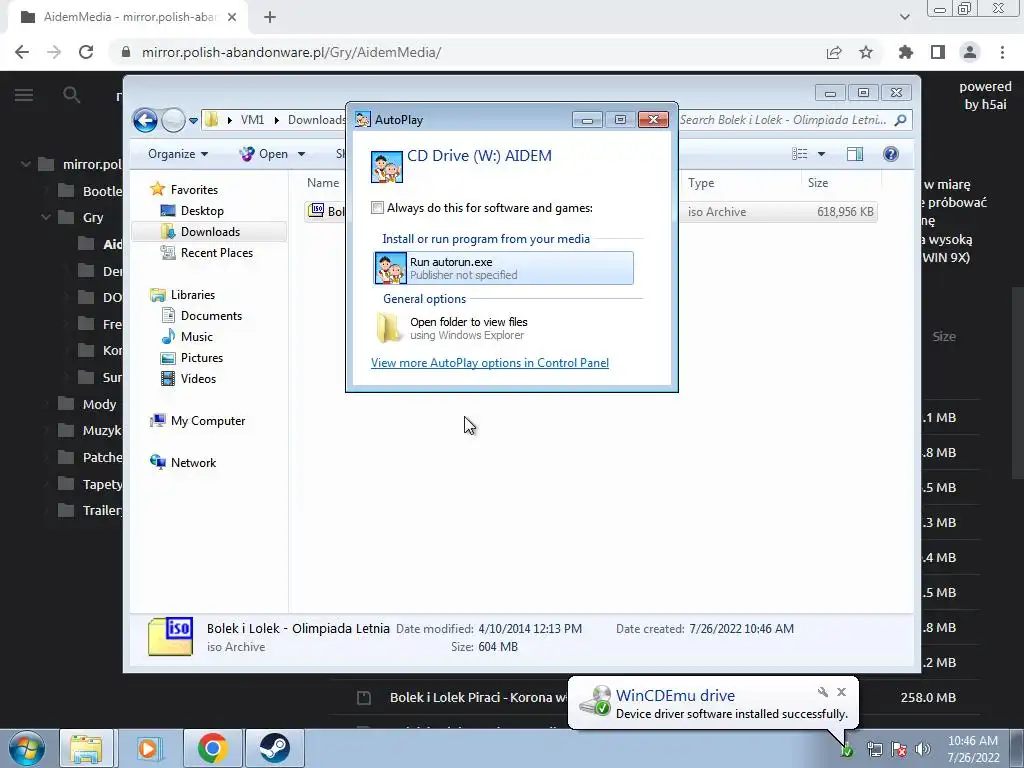Collapse the mirror.pol tree root chevron

tap(25, 164)
